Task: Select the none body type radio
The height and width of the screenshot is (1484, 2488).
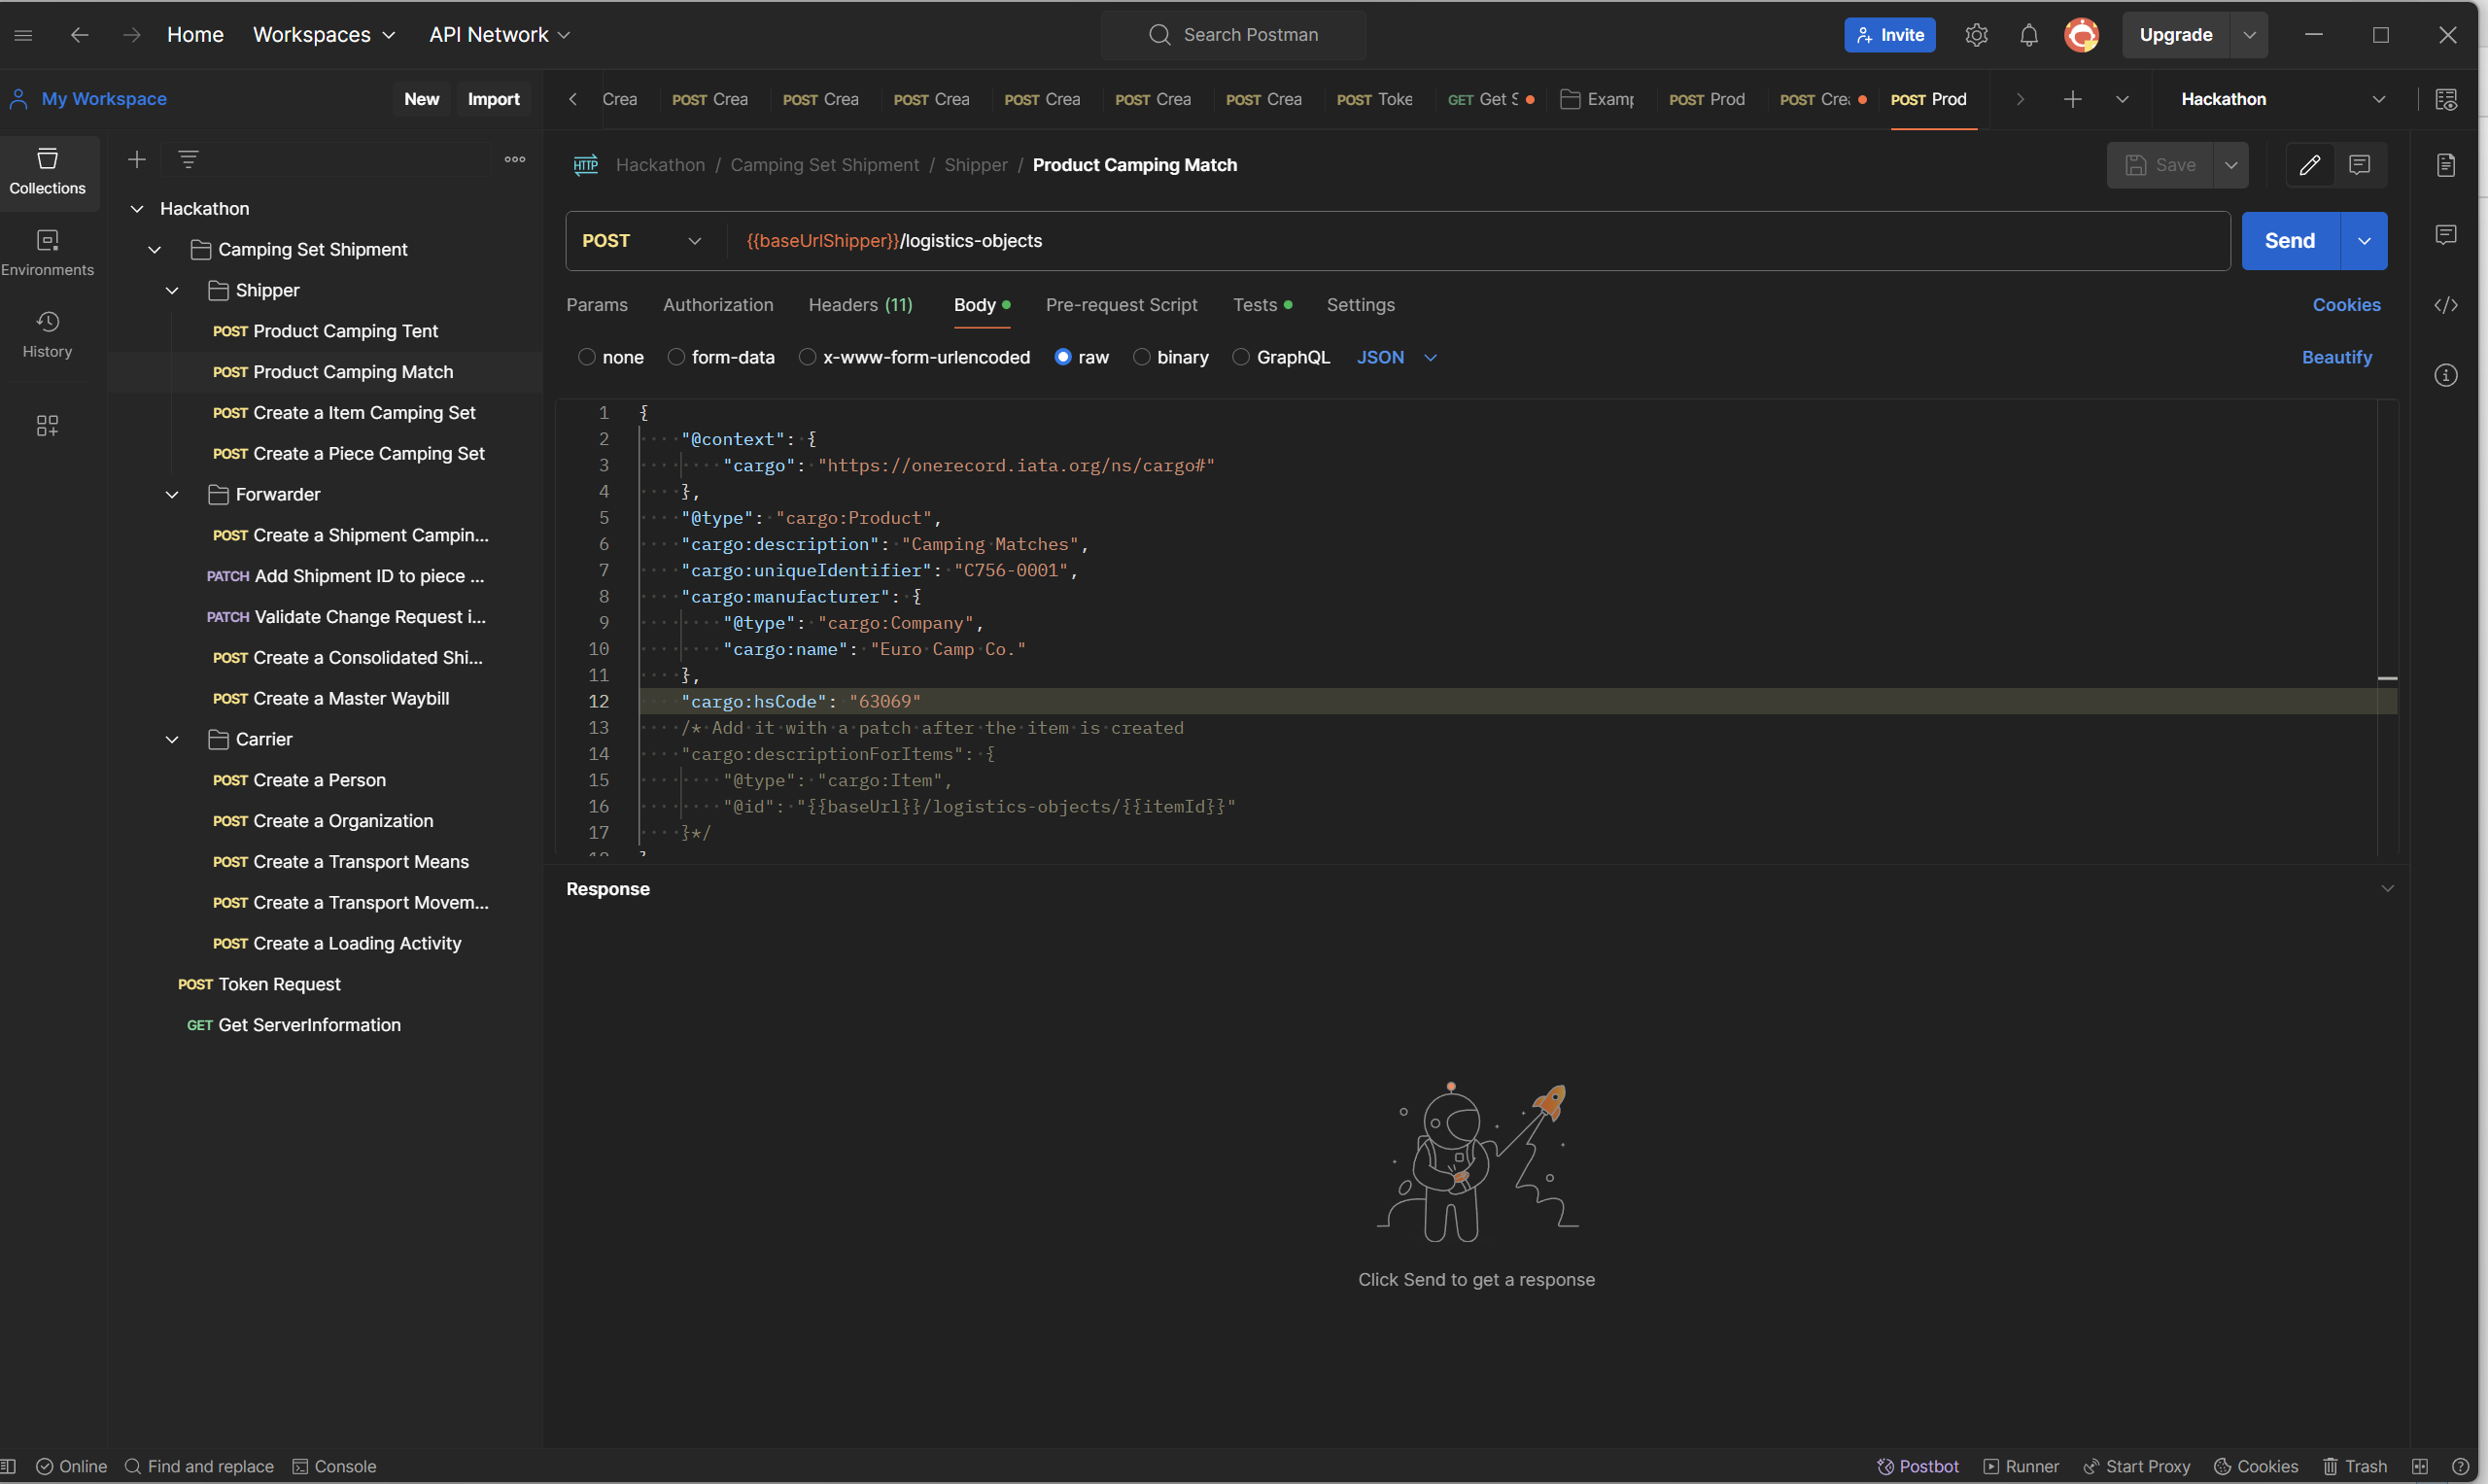Action: tap(587, 357)
